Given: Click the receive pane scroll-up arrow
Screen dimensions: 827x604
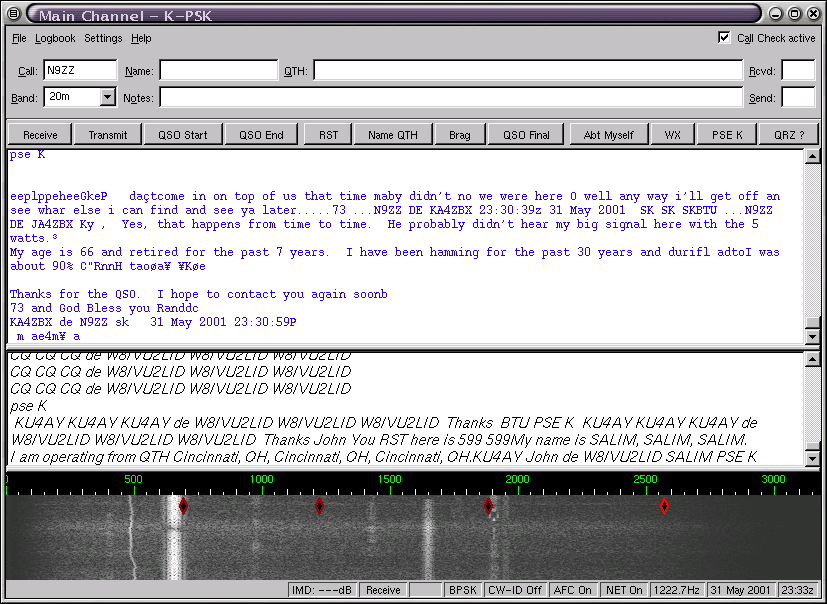Looking at the screenshot, I should [812, 156].
